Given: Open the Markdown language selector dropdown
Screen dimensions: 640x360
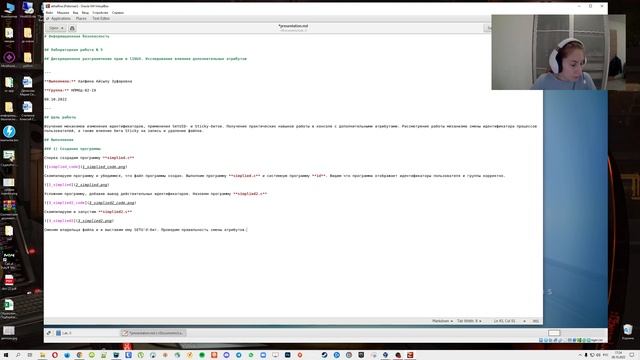Looking at the screenshot, I should tap(442, 321).
